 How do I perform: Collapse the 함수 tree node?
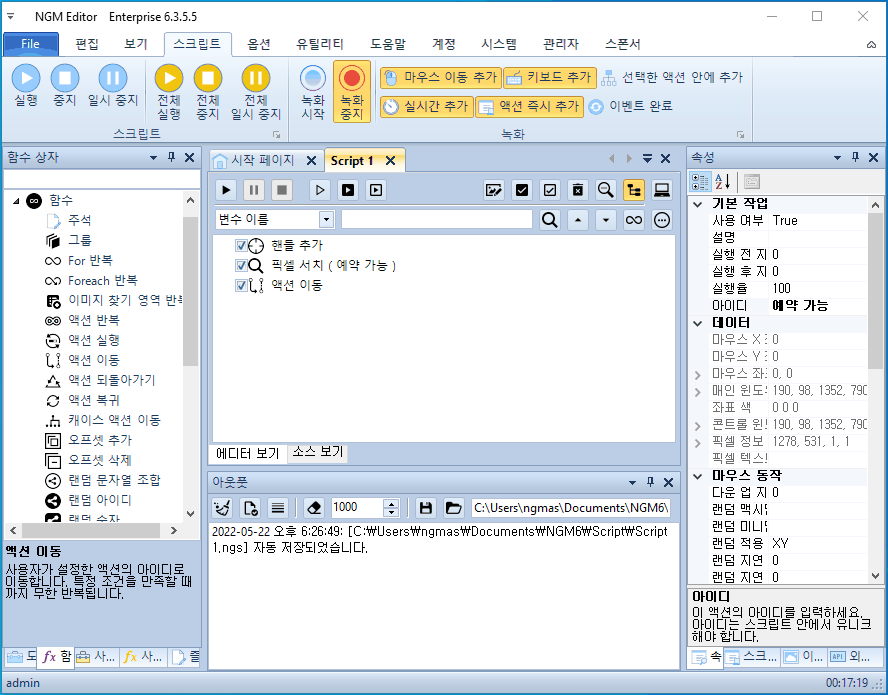16,201
